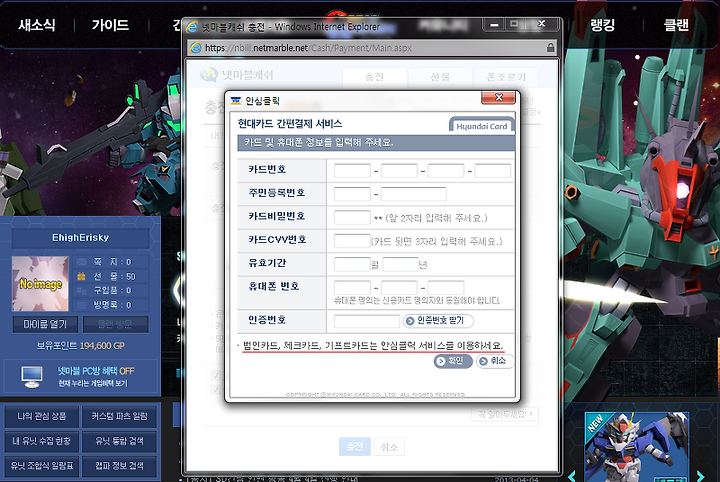Click the second card number input box
This screenshot has width=720, height=482.
point(399,171)
